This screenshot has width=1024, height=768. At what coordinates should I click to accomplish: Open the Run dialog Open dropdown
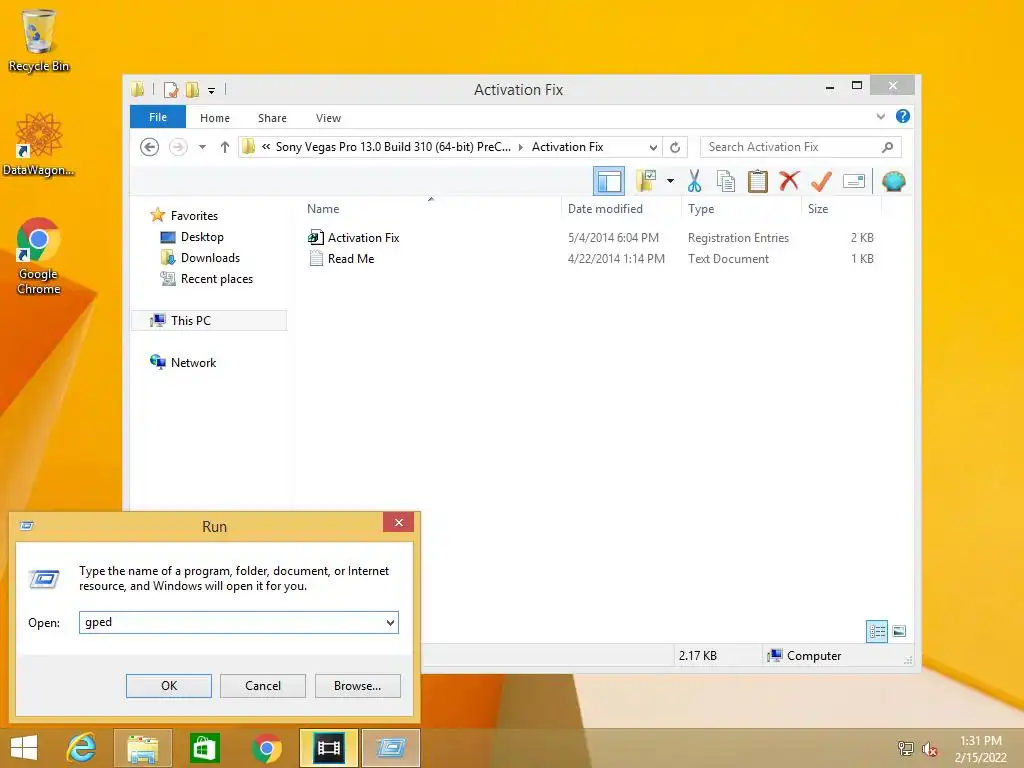click(390, 622)
